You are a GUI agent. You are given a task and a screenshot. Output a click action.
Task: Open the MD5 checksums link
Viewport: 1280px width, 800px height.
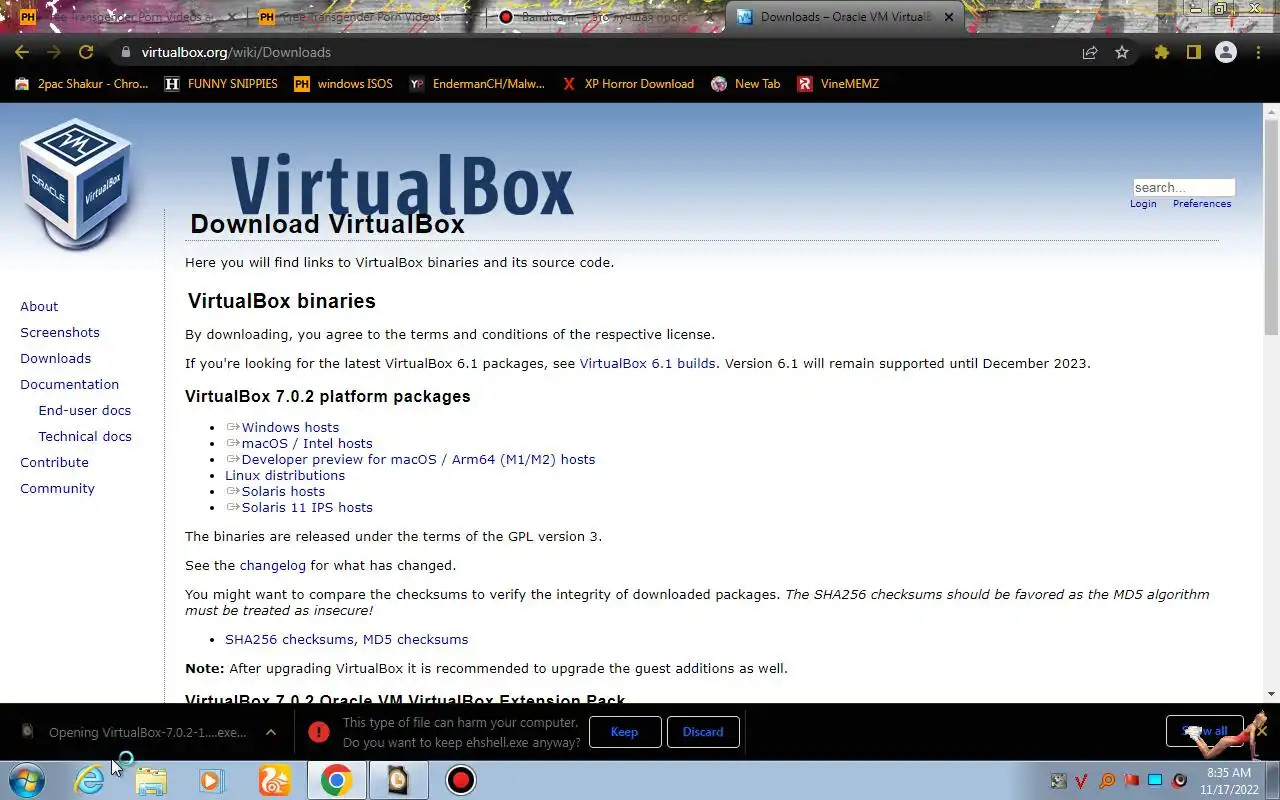[415, 639]
